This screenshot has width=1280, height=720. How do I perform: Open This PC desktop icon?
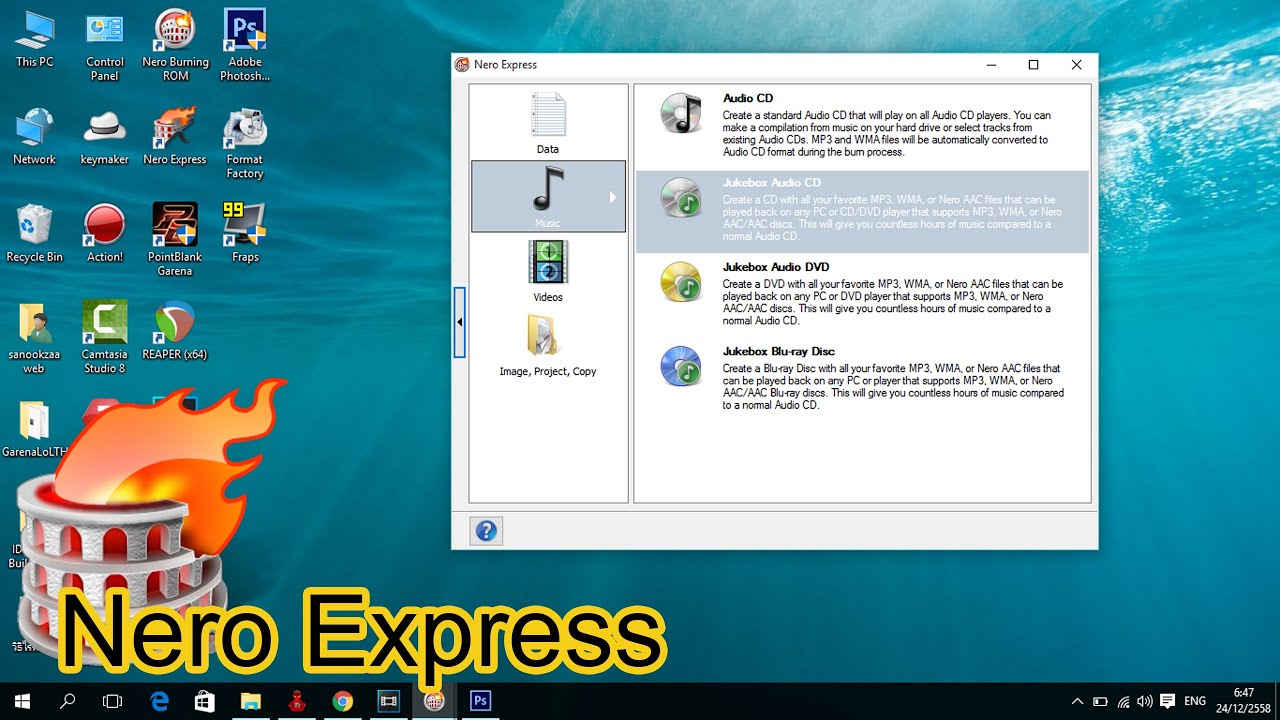(x=35, y=40)
